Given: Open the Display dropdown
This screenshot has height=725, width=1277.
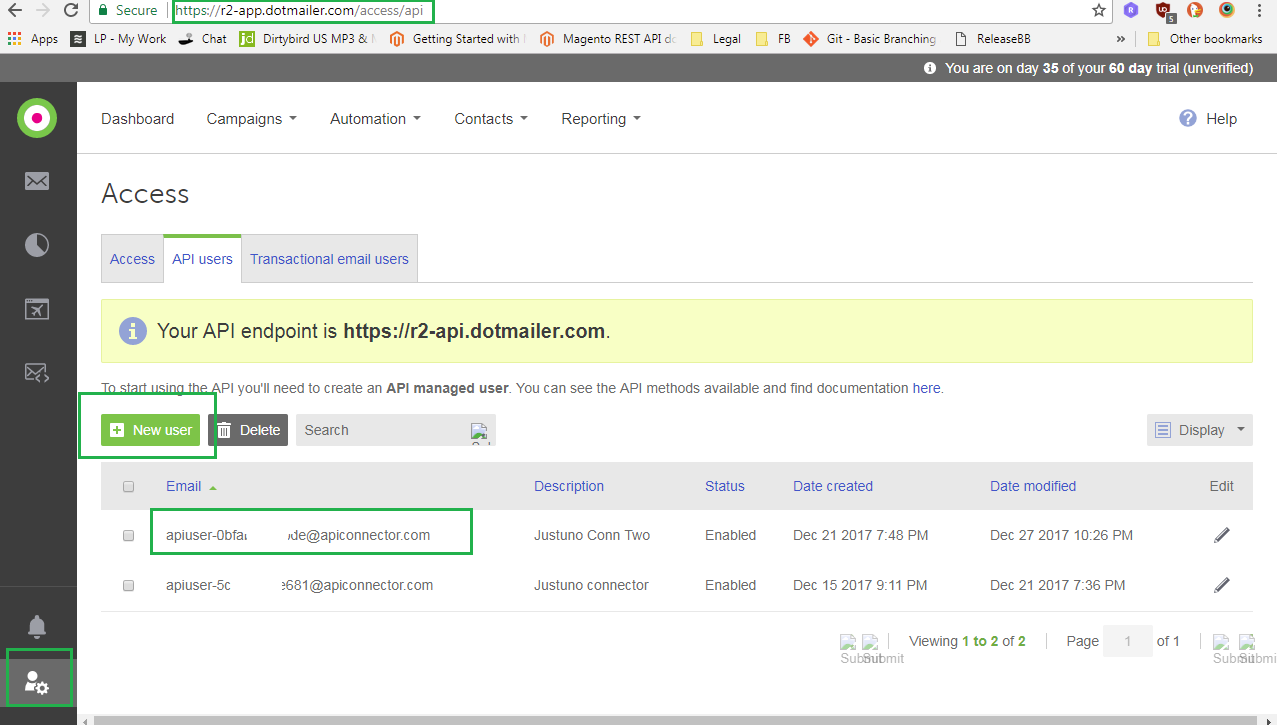Looking at the screenshot, I should pos(1199,429).
